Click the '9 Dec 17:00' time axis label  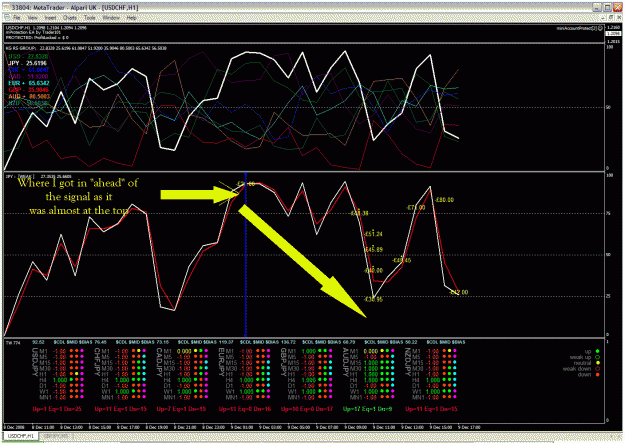pyautogui.click(x=469, y=427)
